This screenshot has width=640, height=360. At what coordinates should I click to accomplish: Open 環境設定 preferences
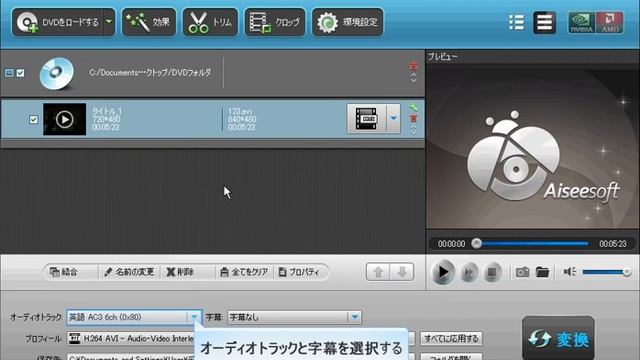(347, 22)
